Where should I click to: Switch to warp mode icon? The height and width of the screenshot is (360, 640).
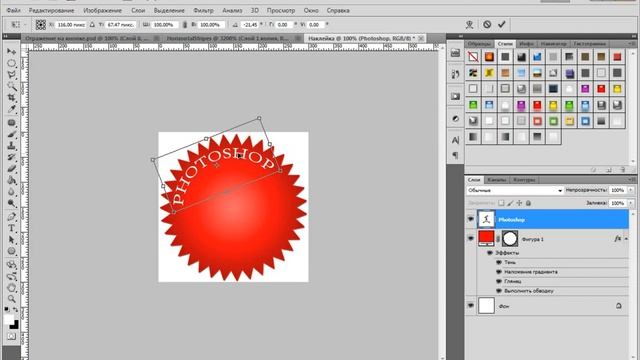tap(469, 24)
